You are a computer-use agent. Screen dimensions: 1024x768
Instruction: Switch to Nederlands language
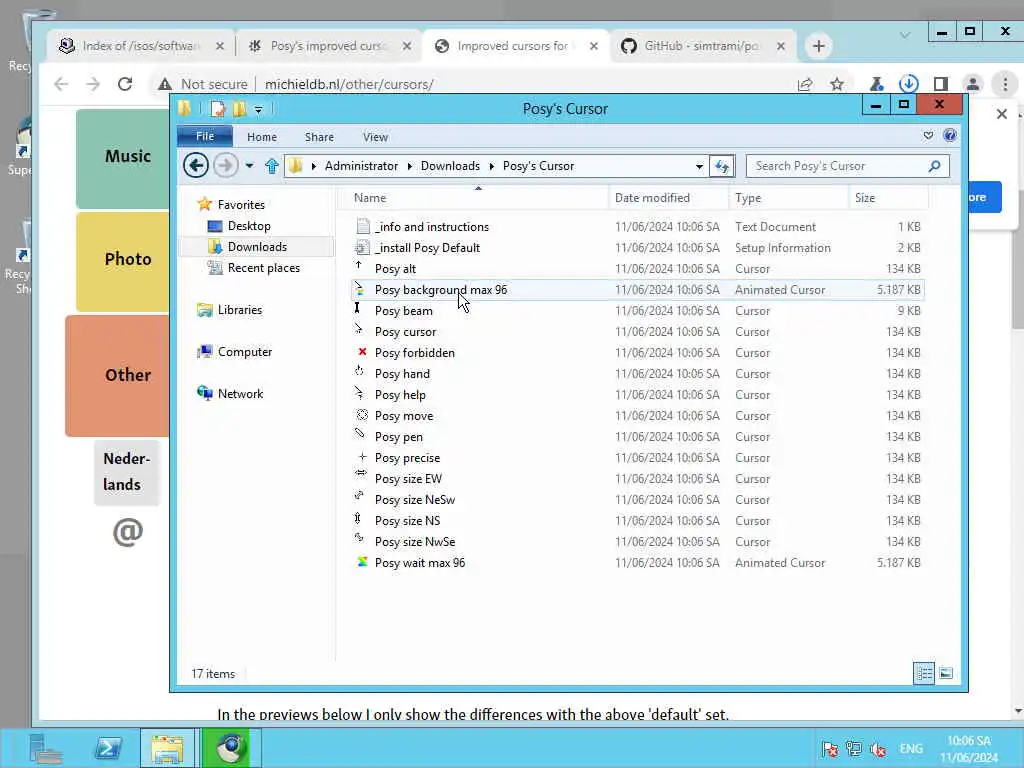(127, 472)
